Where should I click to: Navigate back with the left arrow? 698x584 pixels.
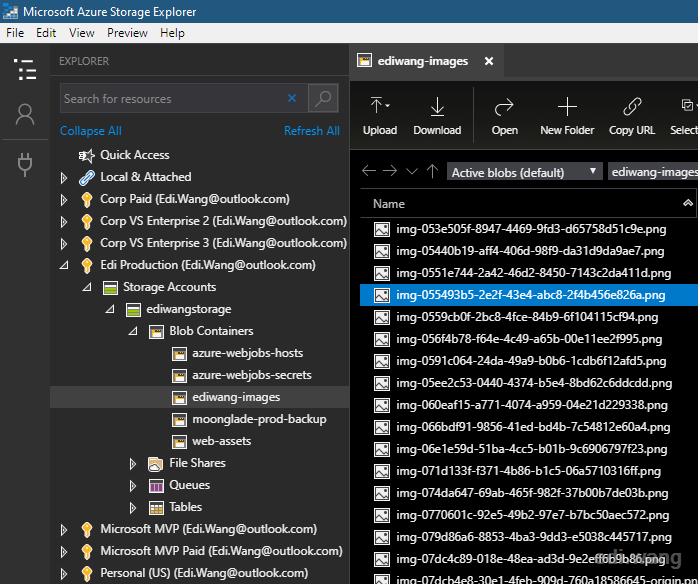[x=369, y=170]
